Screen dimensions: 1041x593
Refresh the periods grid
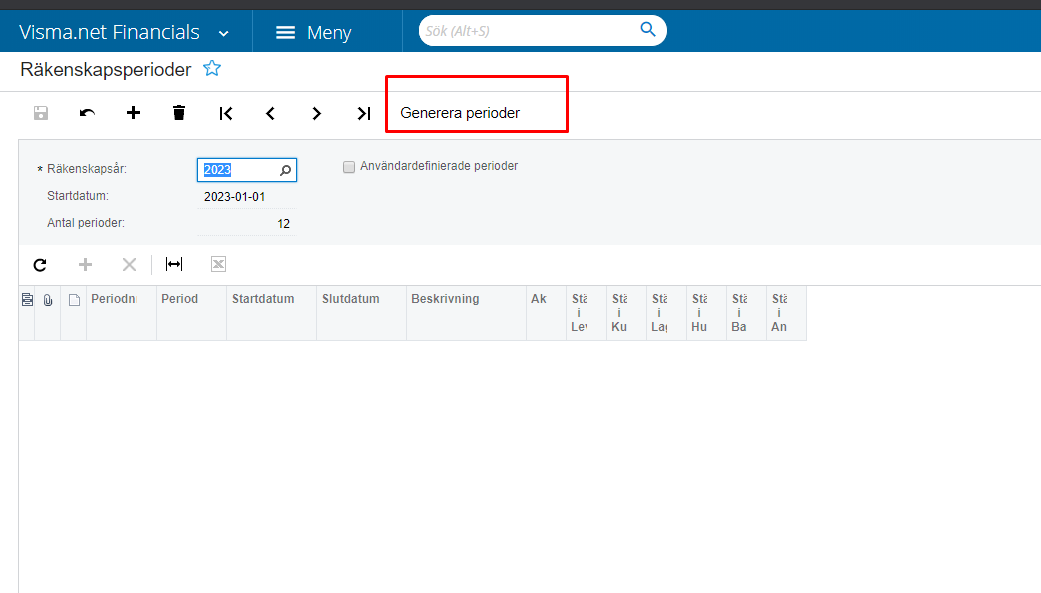pyautogui.click(x=40, y=265)
